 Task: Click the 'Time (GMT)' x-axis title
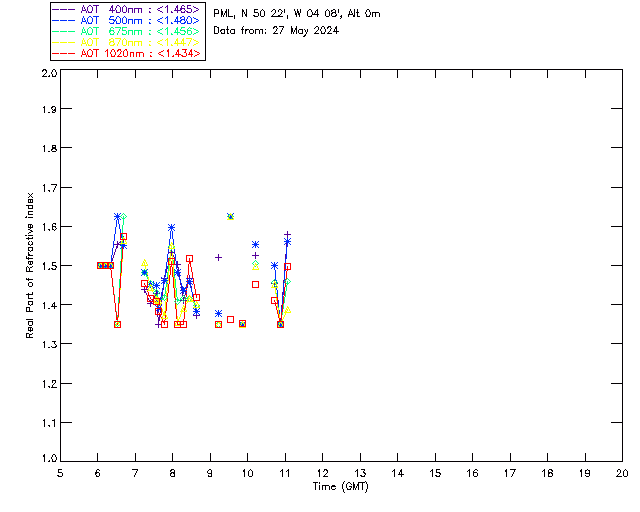click(340, 487)
